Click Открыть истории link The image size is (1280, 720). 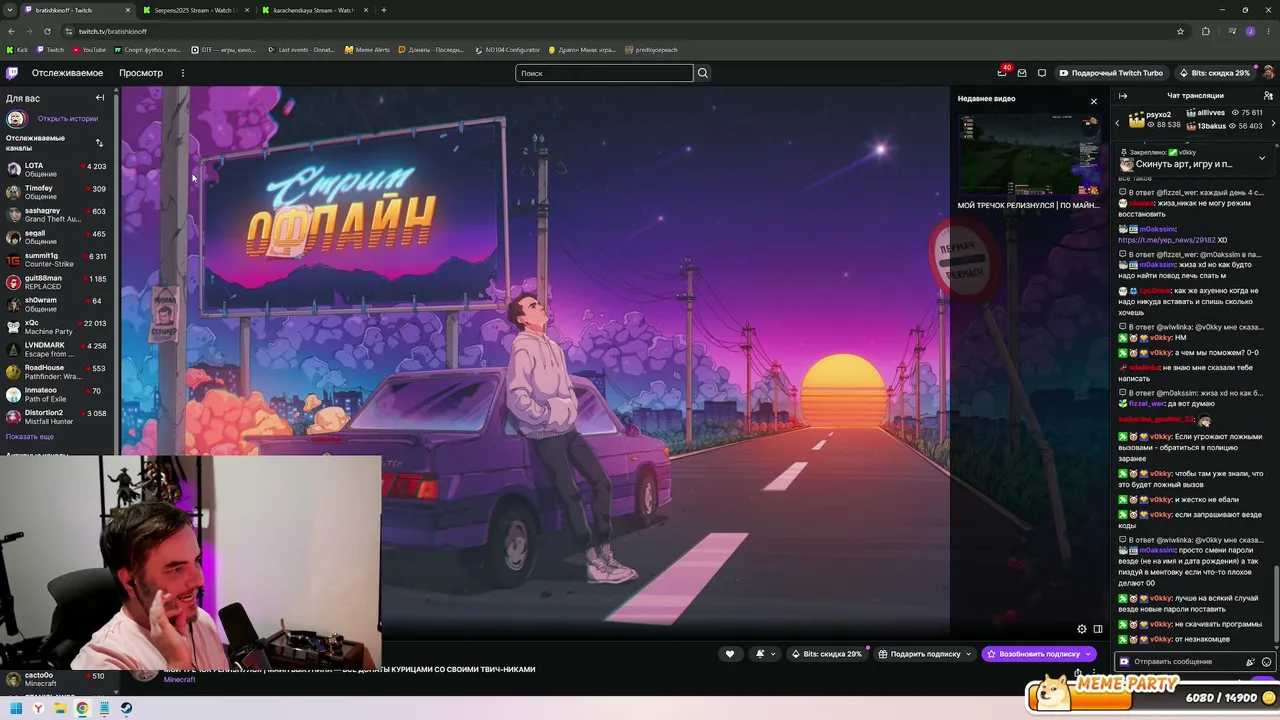[x=68, y=119]
